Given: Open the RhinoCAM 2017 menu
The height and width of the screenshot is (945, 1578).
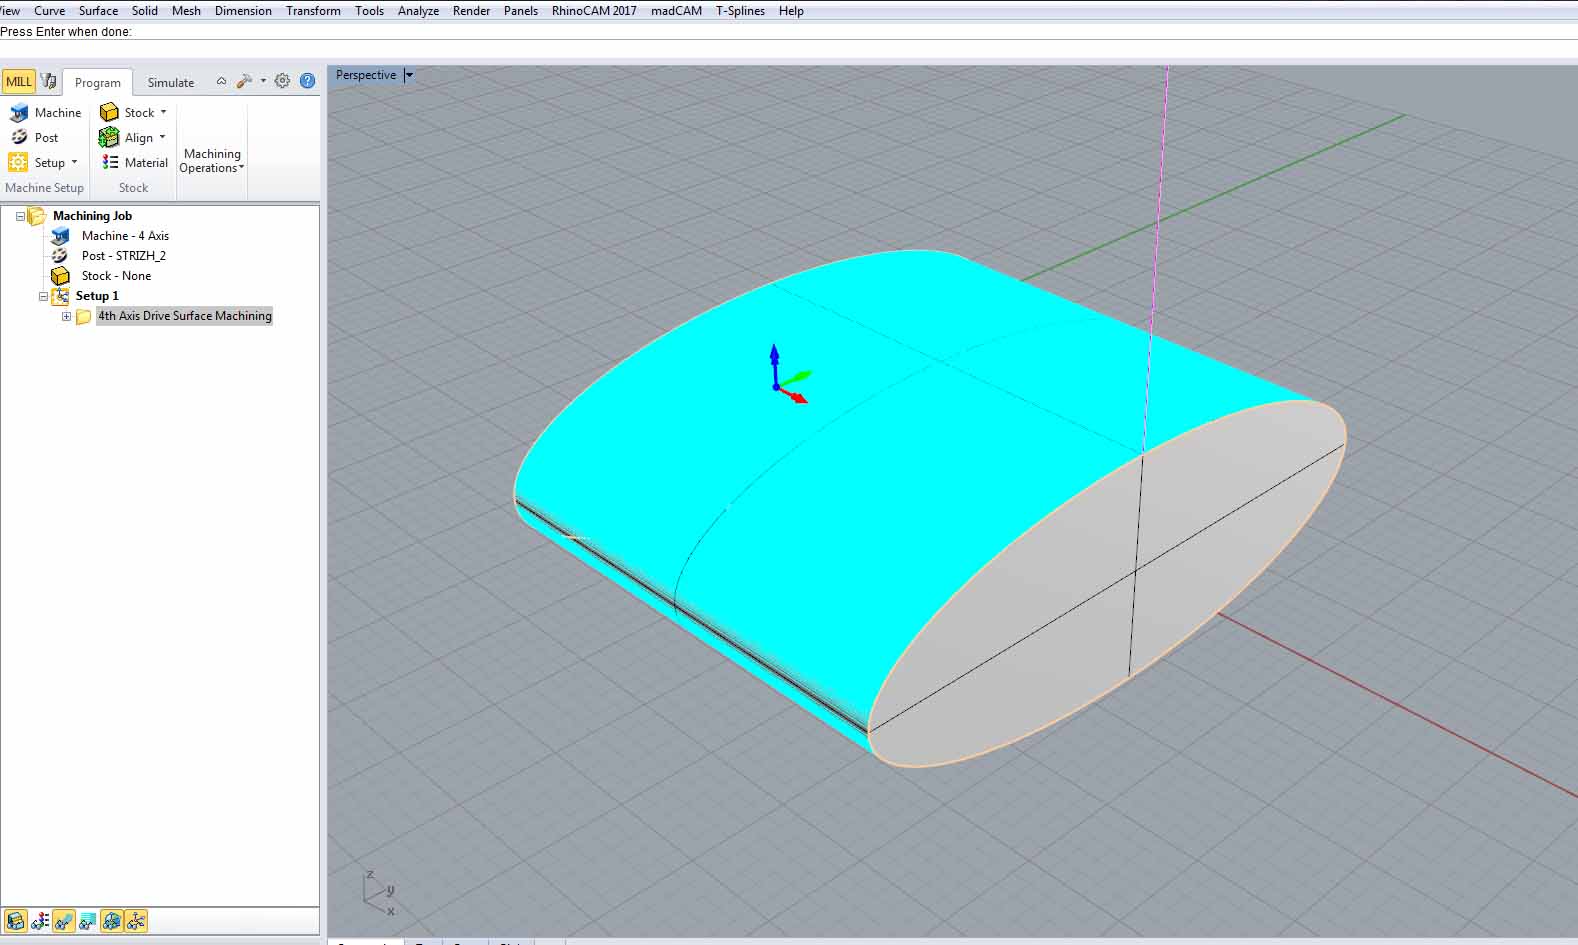Looking at the screenshot, I should (x=593, y=11).
